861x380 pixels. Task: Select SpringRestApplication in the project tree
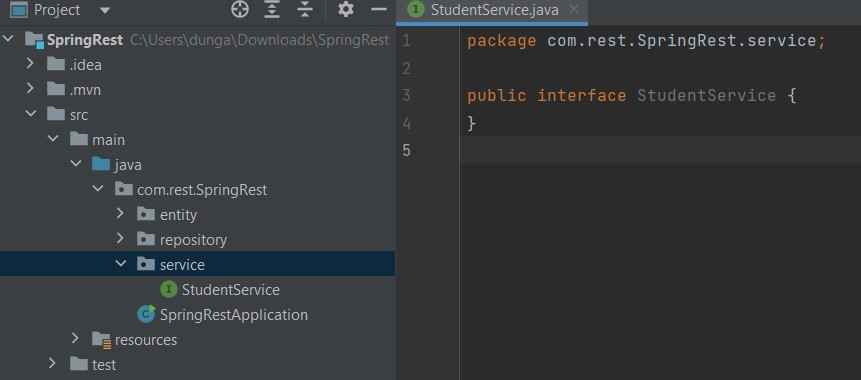coord(233,315)
